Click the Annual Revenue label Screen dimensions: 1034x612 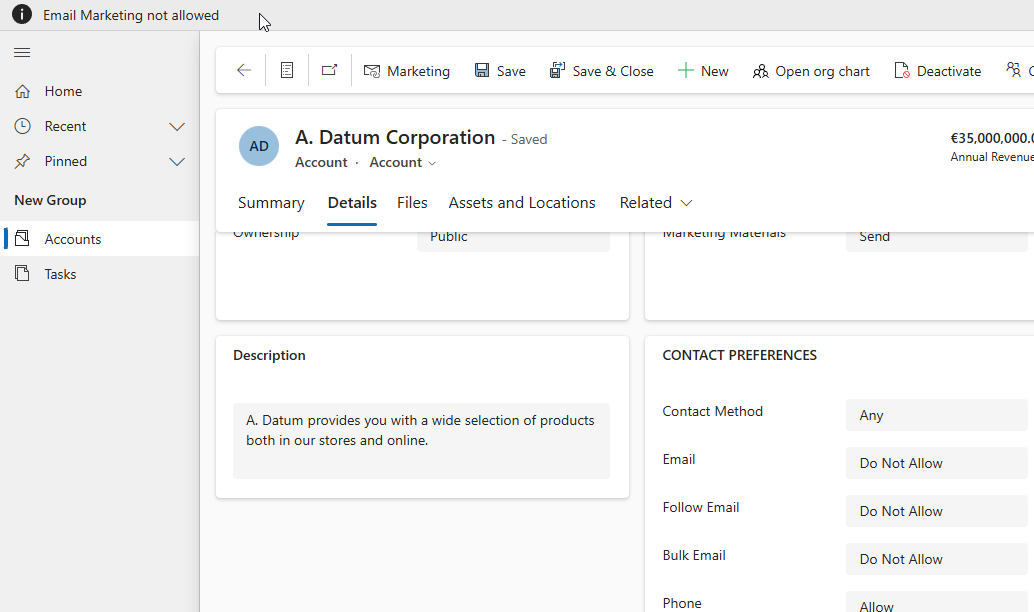pos(992,157)
